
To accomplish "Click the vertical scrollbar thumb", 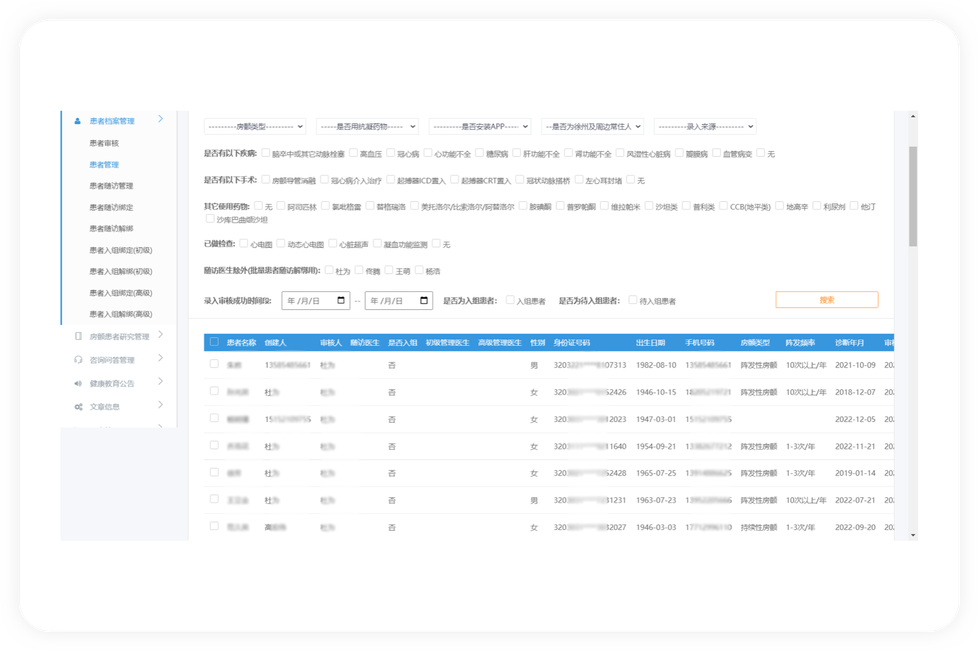I will [913, 196].
